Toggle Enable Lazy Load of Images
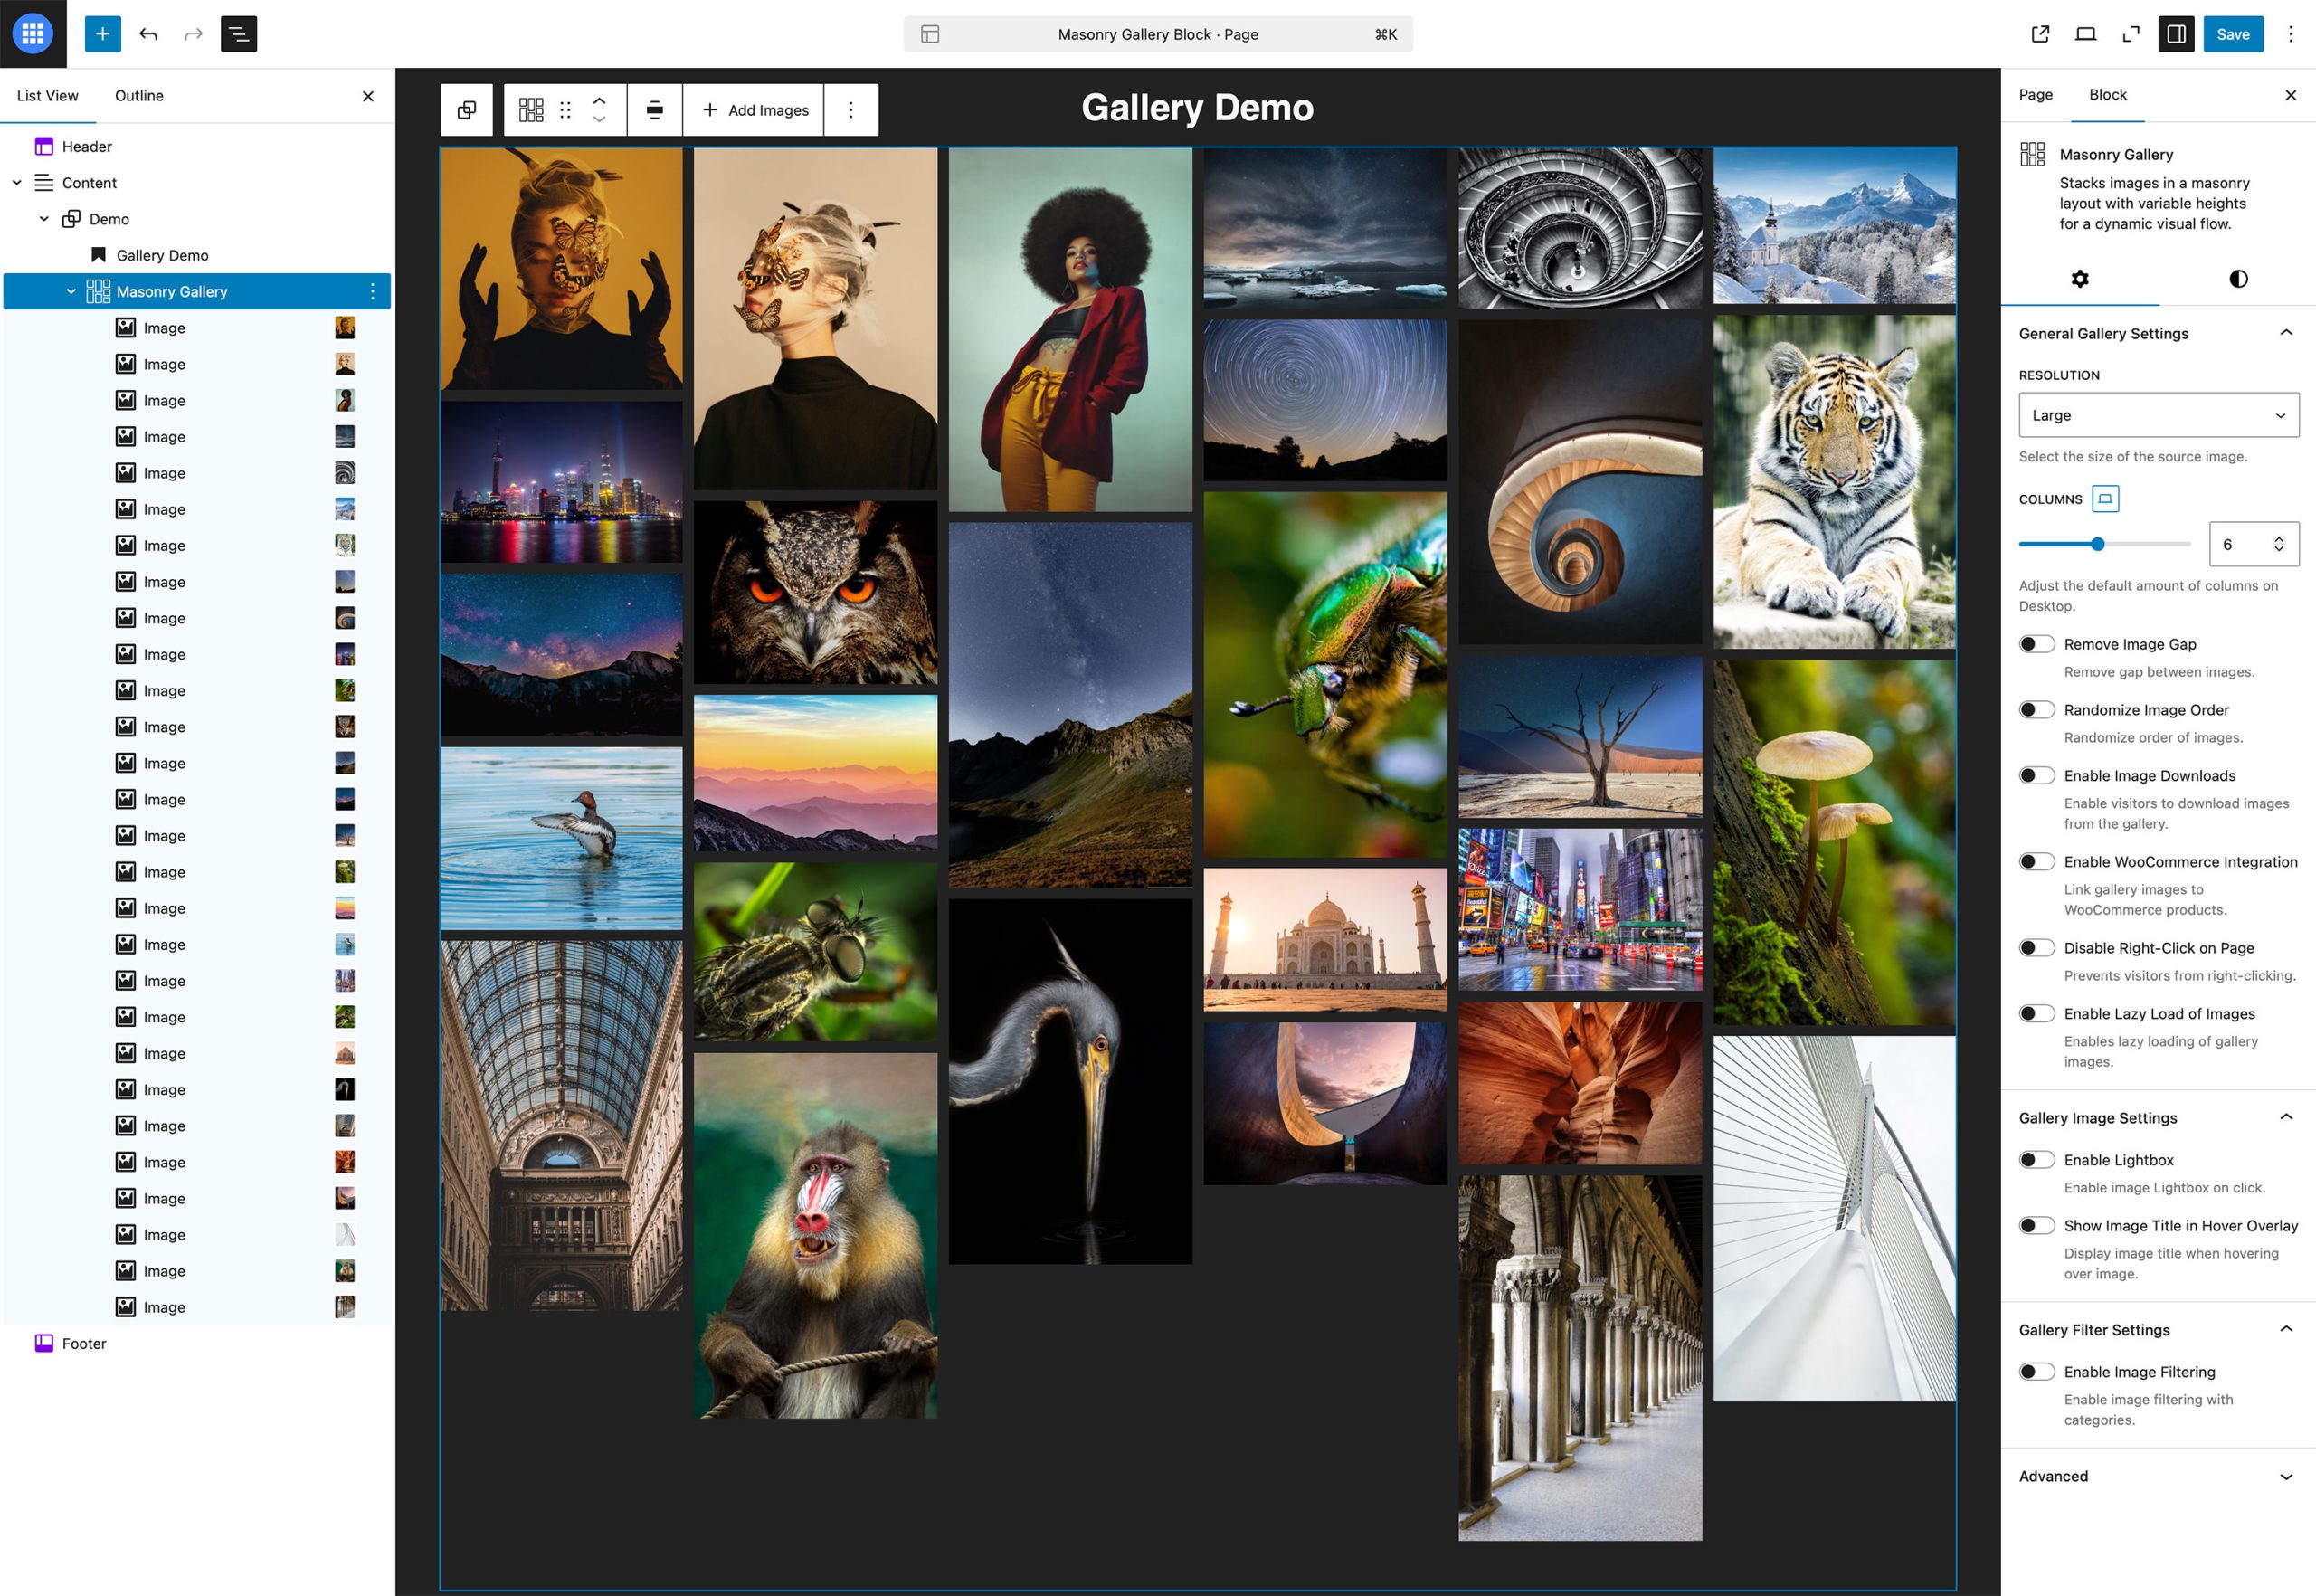 2036,1014
